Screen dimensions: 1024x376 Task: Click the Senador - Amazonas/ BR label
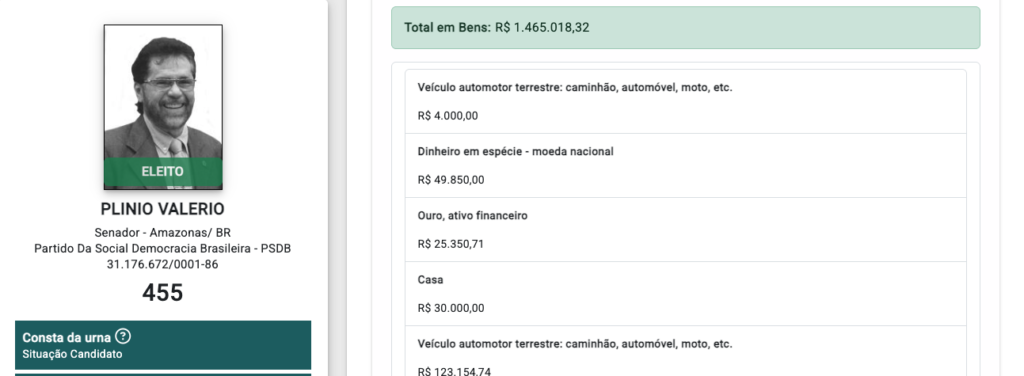[163, 232]
